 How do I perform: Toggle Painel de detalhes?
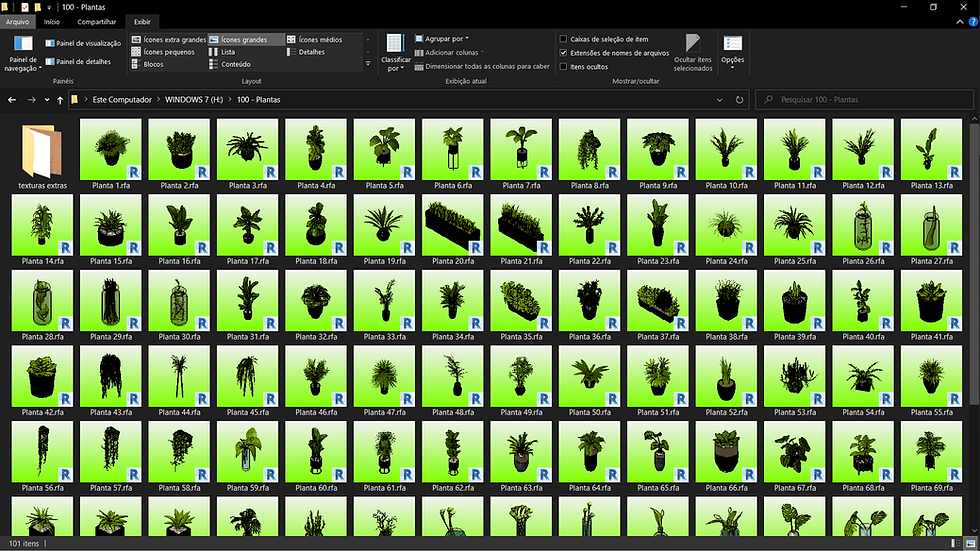click(x=78, y=61)
